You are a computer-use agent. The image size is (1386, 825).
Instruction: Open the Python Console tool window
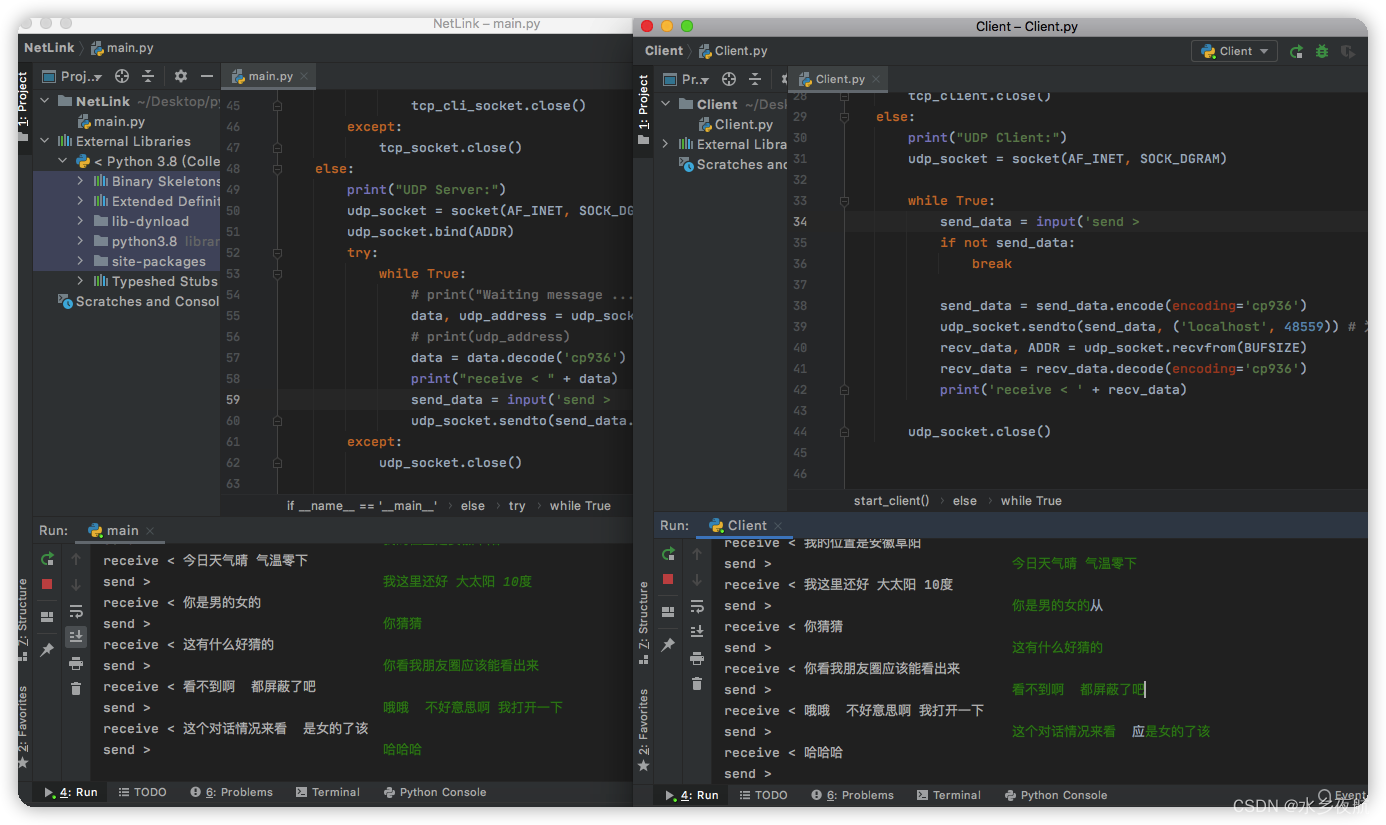434,792
